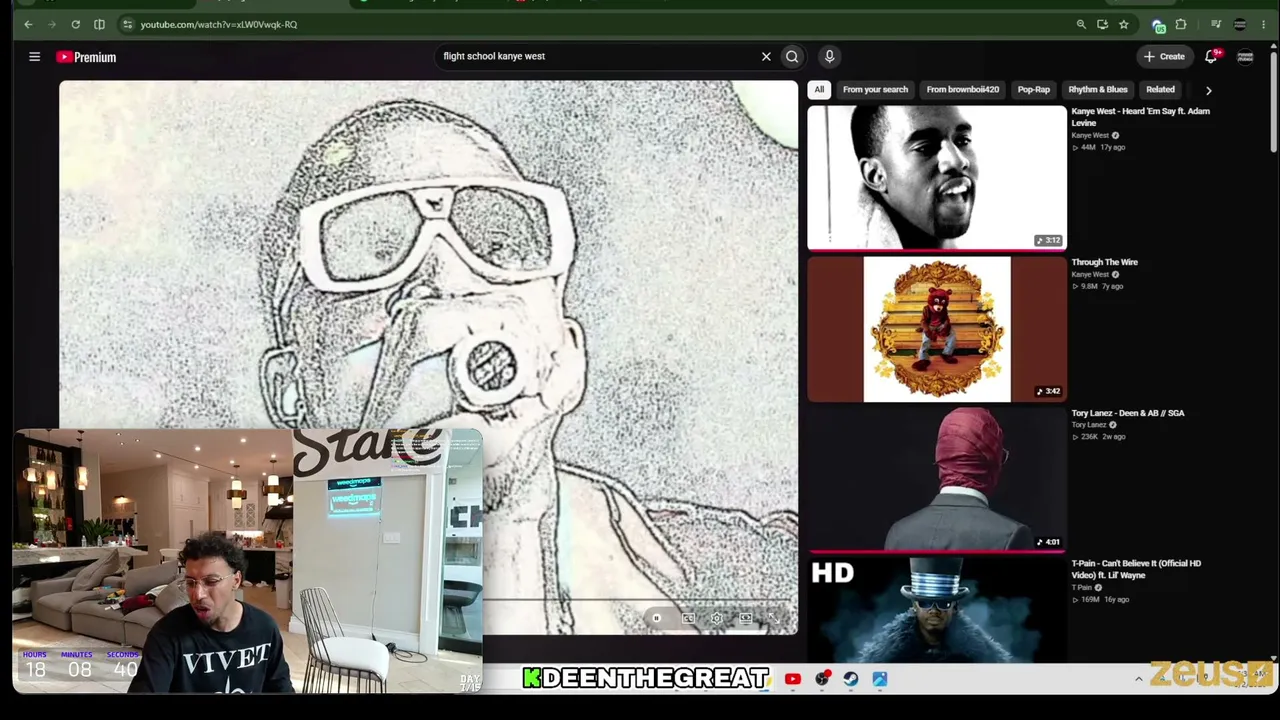Open the YouTube guide hamburger menu
The height and width of the screenshot is (720, 1280).
(34, 57)
